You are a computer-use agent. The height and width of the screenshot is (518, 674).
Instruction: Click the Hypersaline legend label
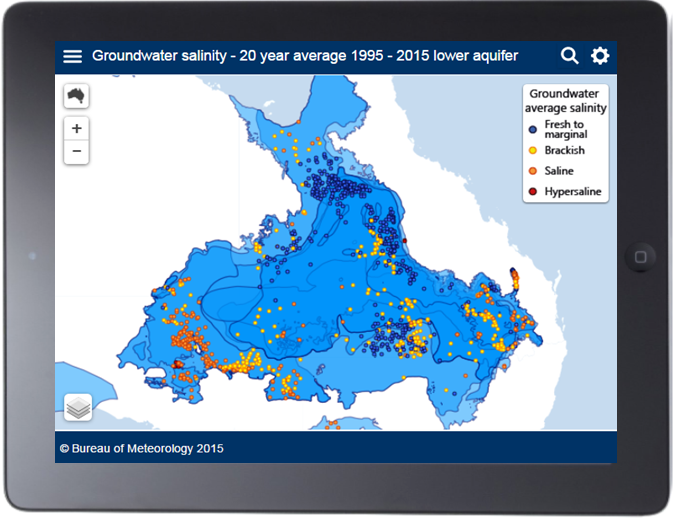pos(573,192)
